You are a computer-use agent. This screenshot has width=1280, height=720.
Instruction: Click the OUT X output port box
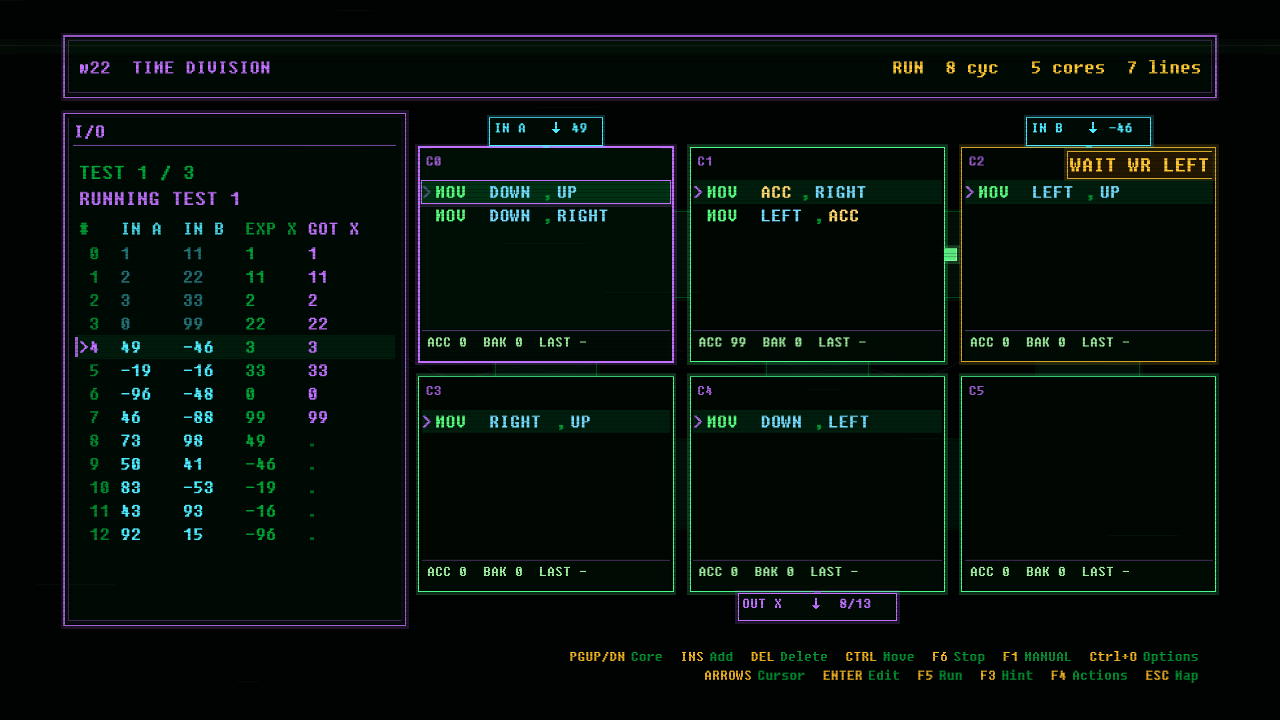coord(817,606)
